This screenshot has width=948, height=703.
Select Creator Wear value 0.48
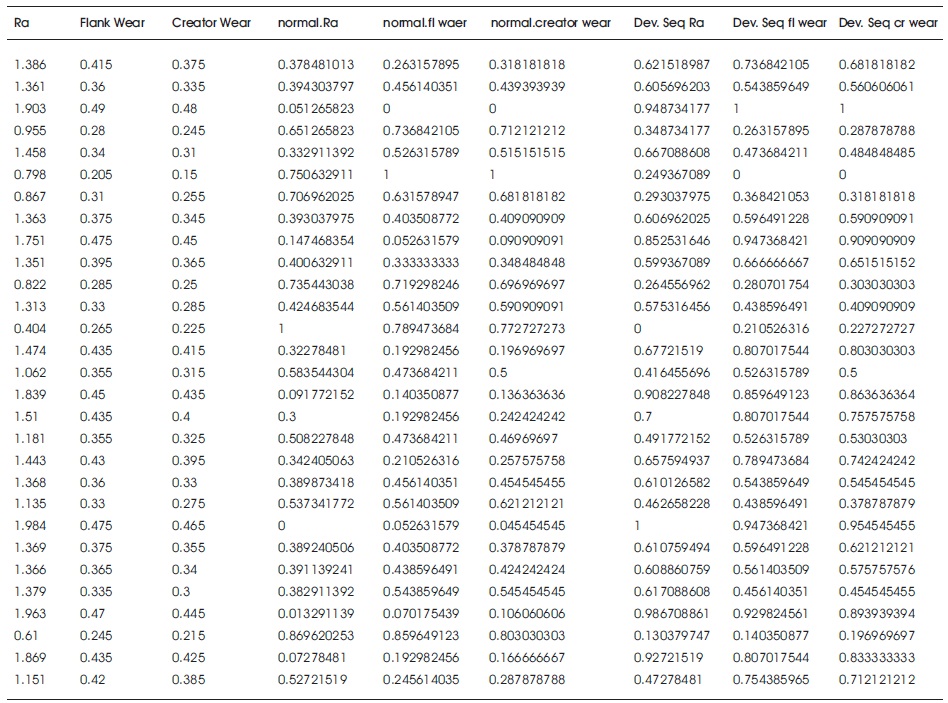(184, 109)
